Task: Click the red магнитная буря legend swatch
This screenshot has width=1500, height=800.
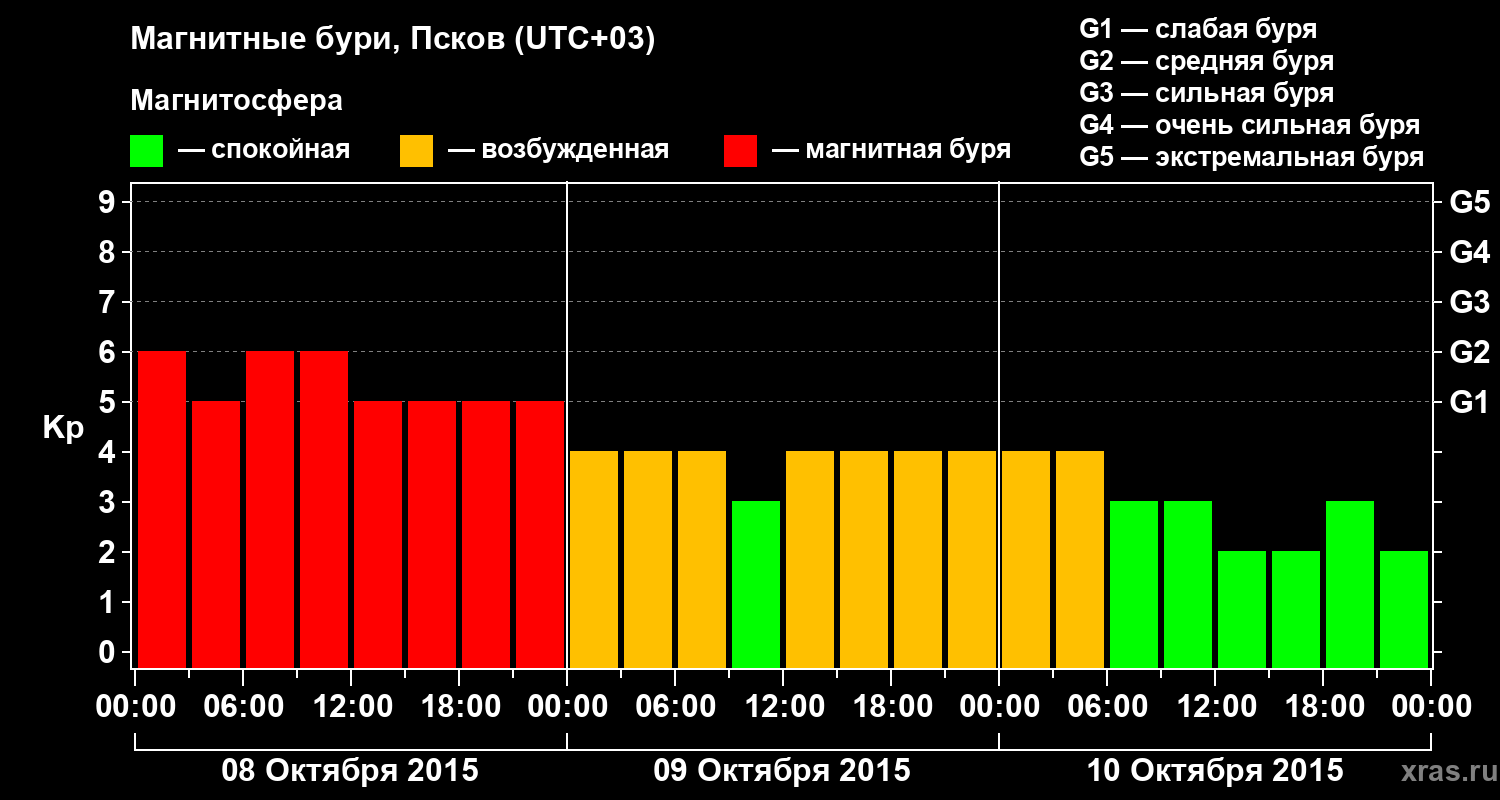Action: [740, 151]
